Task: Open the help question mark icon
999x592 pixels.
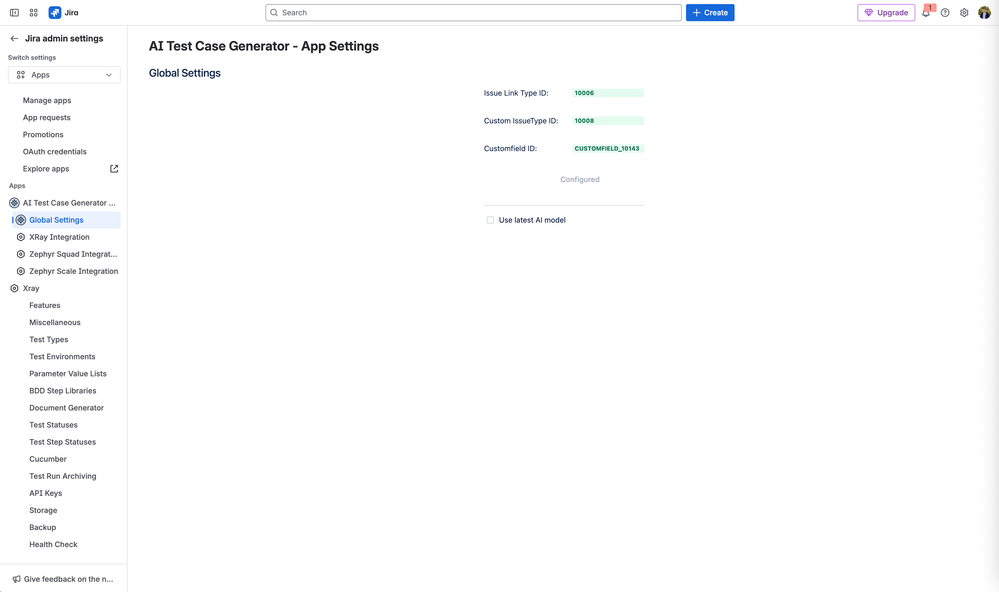Action: [x=945, y=13]
